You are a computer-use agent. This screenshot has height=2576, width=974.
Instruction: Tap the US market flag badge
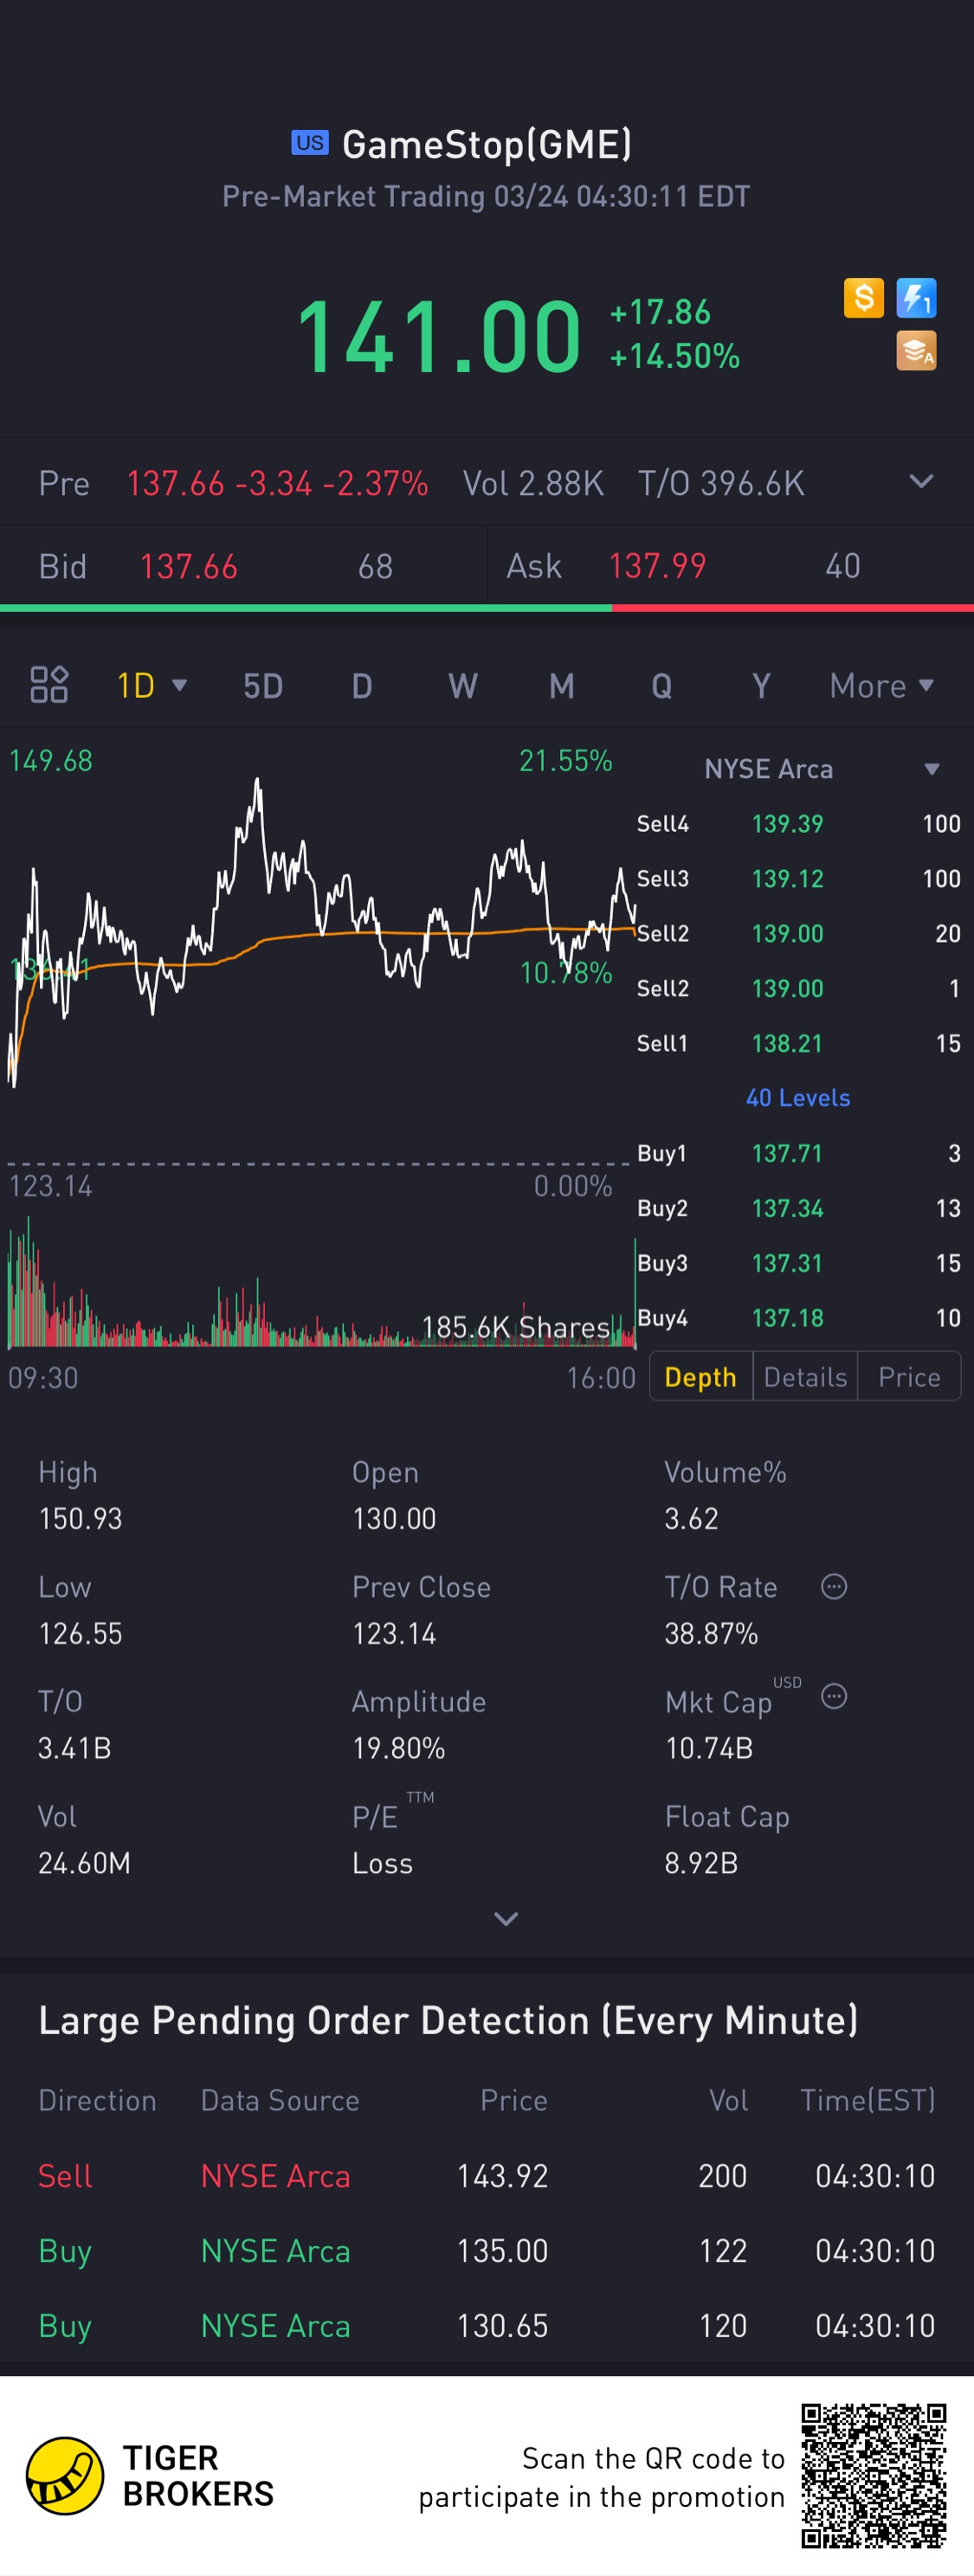310,142
